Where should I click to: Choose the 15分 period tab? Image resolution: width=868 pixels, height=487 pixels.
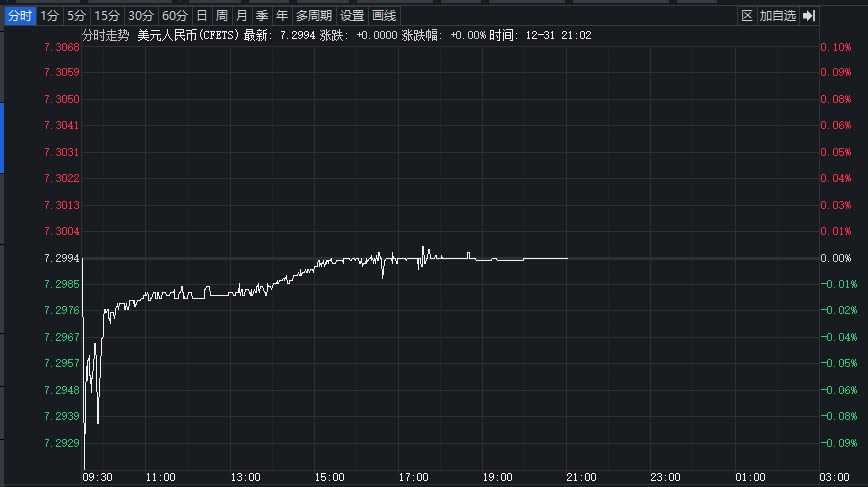pyautogui.click(x=106, y=16)
